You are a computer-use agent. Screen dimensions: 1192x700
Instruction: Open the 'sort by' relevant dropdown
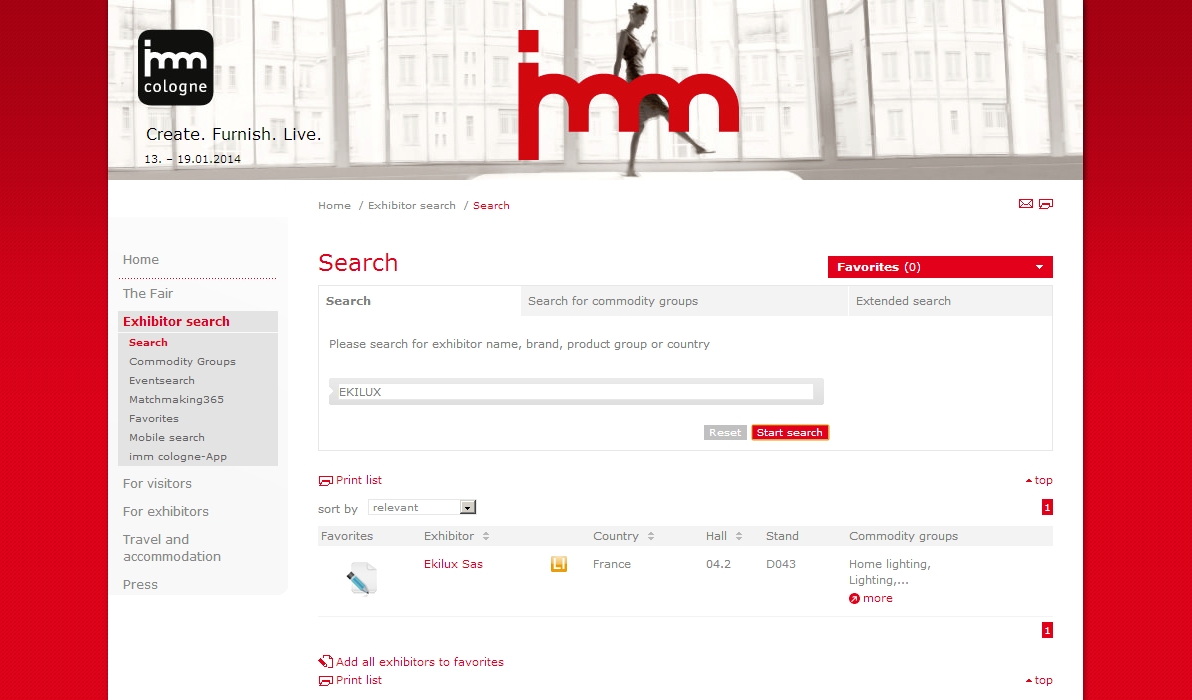pyautogui.click(x=467, y=508)
